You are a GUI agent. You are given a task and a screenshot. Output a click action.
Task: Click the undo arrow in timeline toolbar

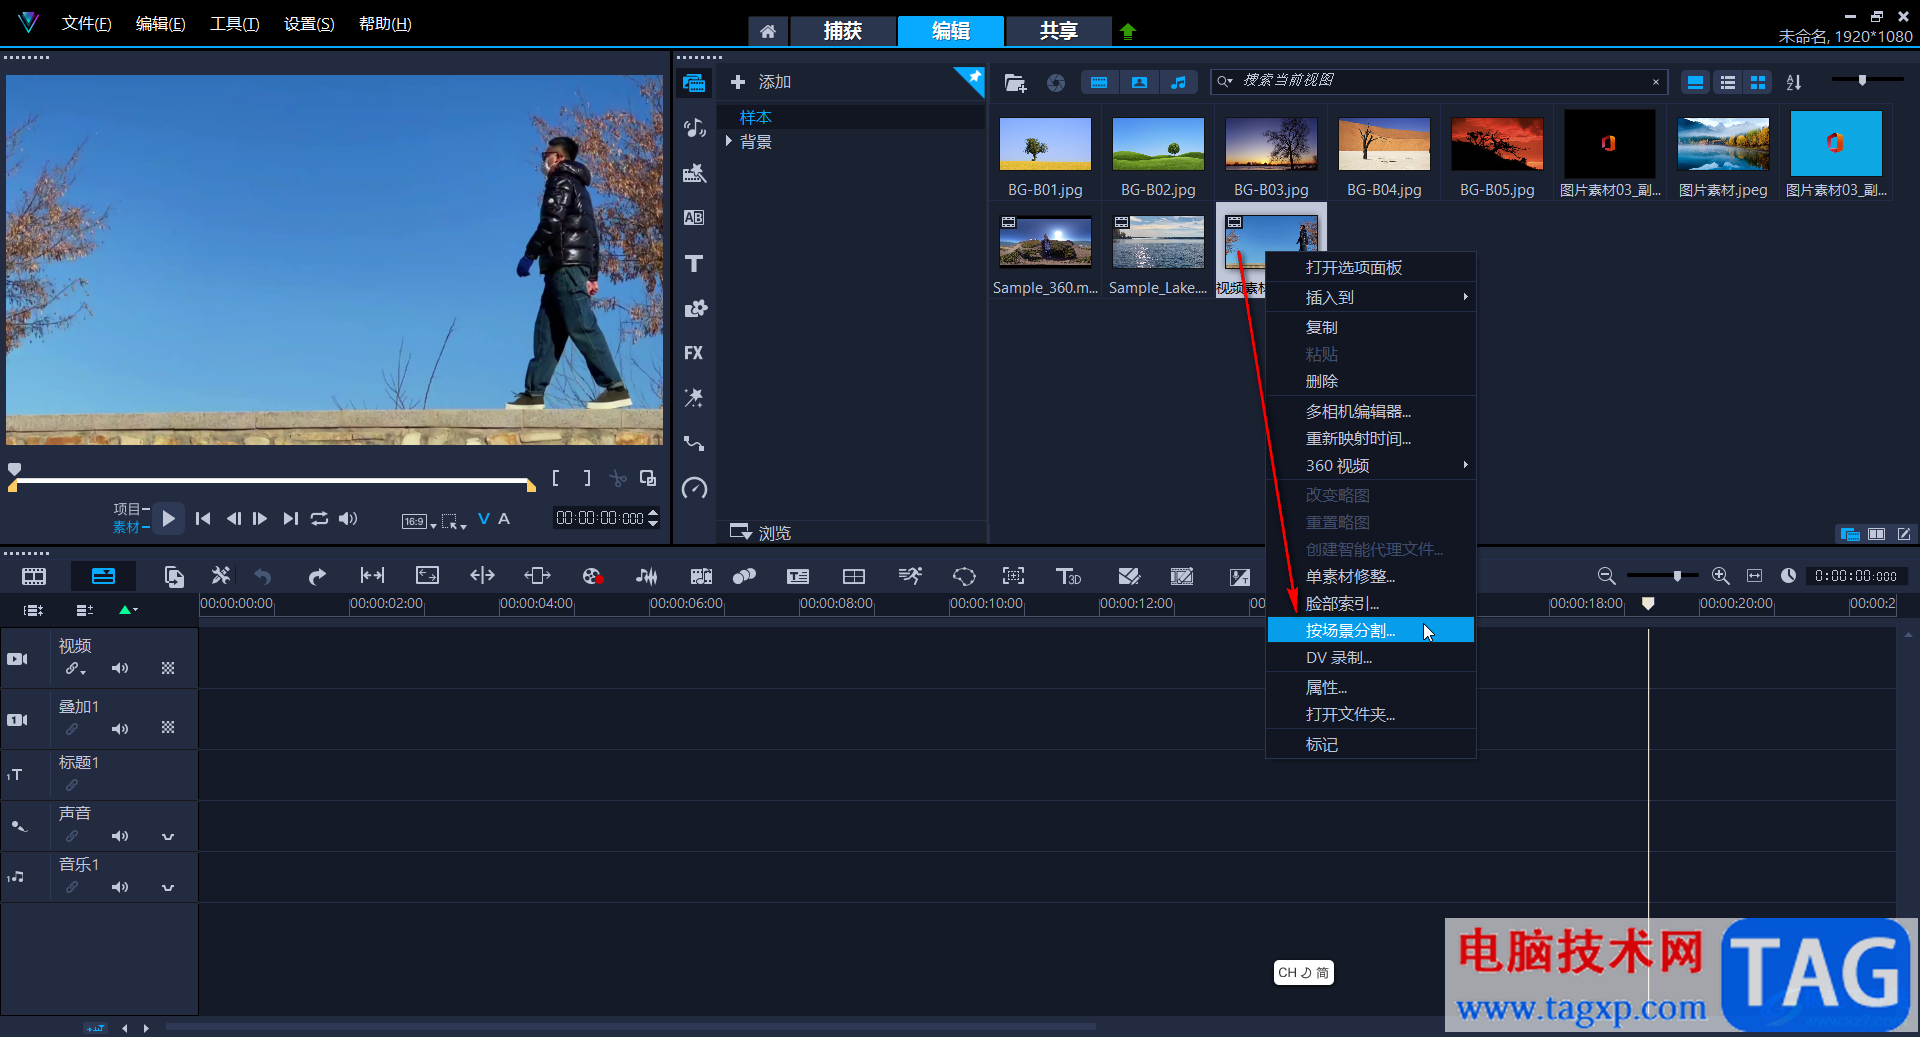263,576
